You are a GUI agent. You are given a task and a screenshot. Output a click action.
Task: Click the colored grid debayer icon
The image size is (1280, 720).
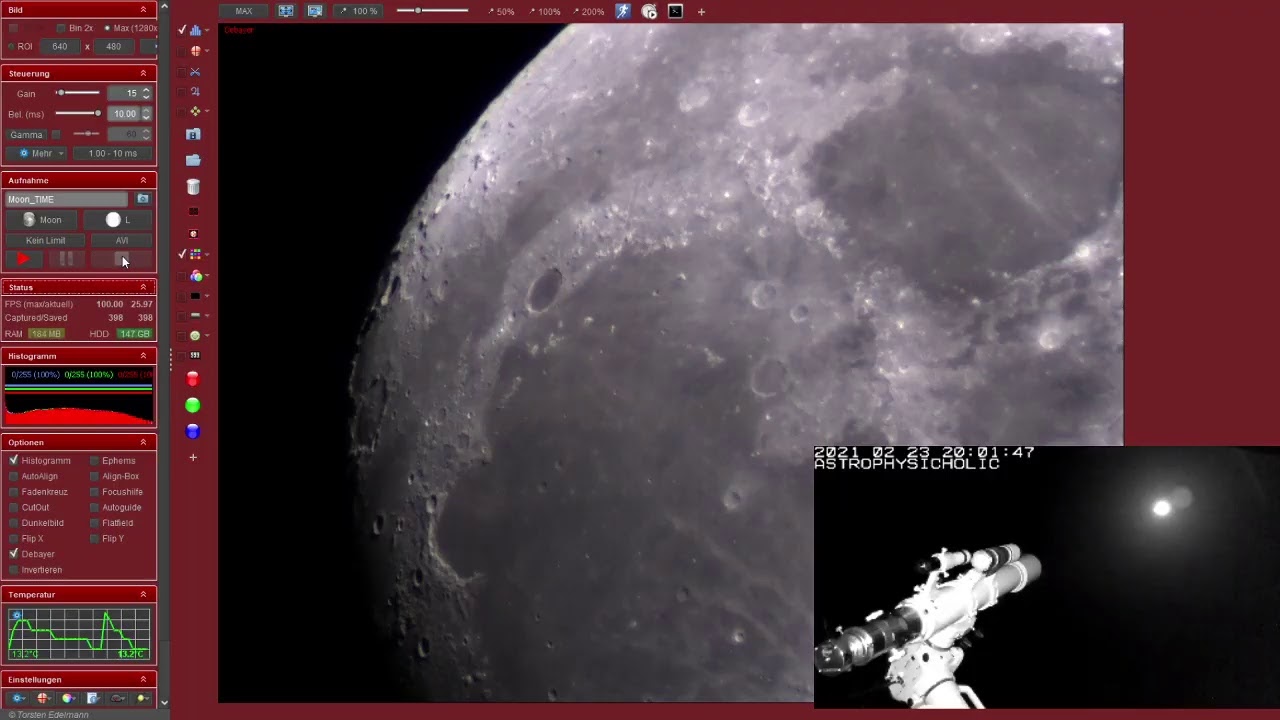(195, 255)
